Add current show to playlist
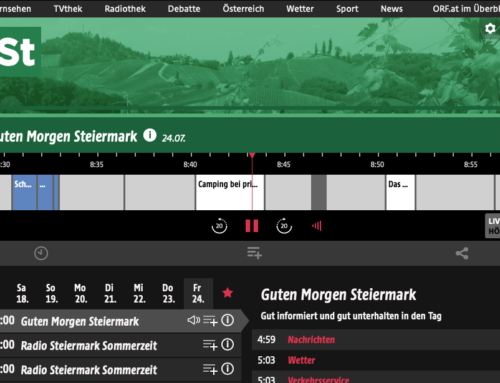The width and height of the screenshot is (500, 383). [254, 253]
